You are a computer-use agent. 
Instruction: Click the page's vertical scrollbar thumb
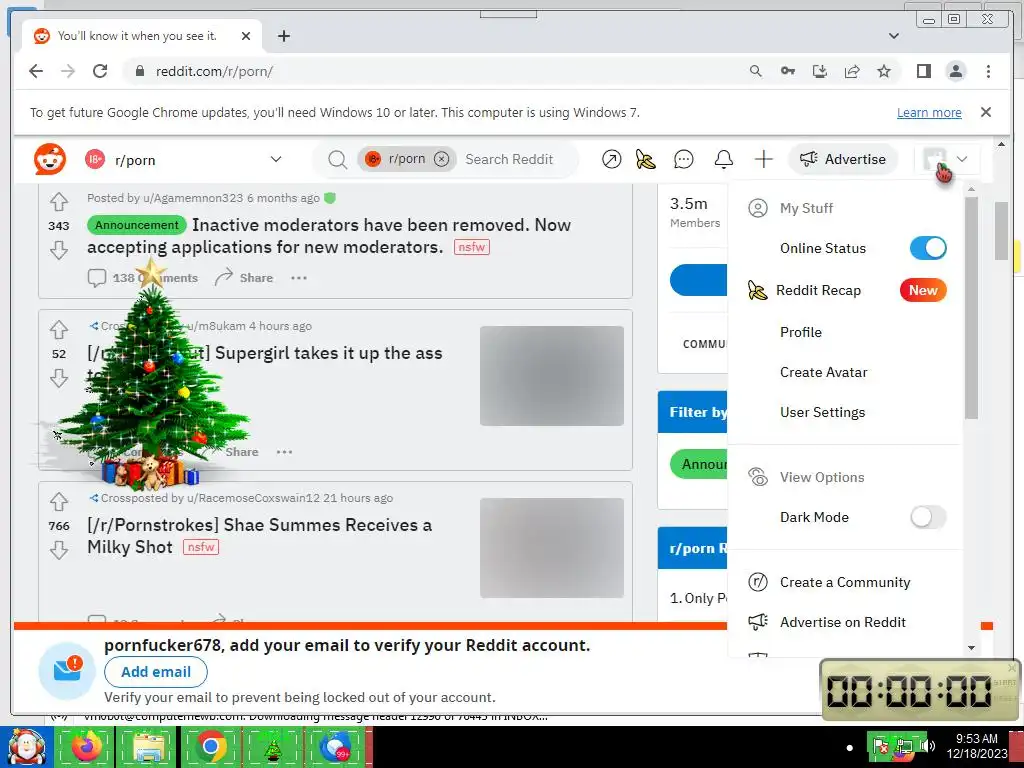point(1001,231)
